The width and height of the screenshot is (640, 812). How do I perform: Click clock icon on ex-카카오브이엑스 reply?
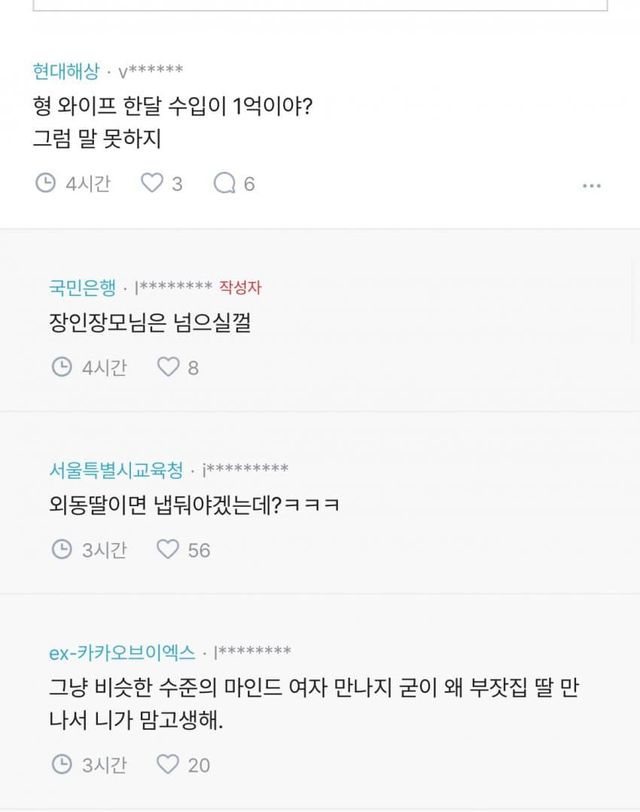pyautogui.click(x=62, y=764)
